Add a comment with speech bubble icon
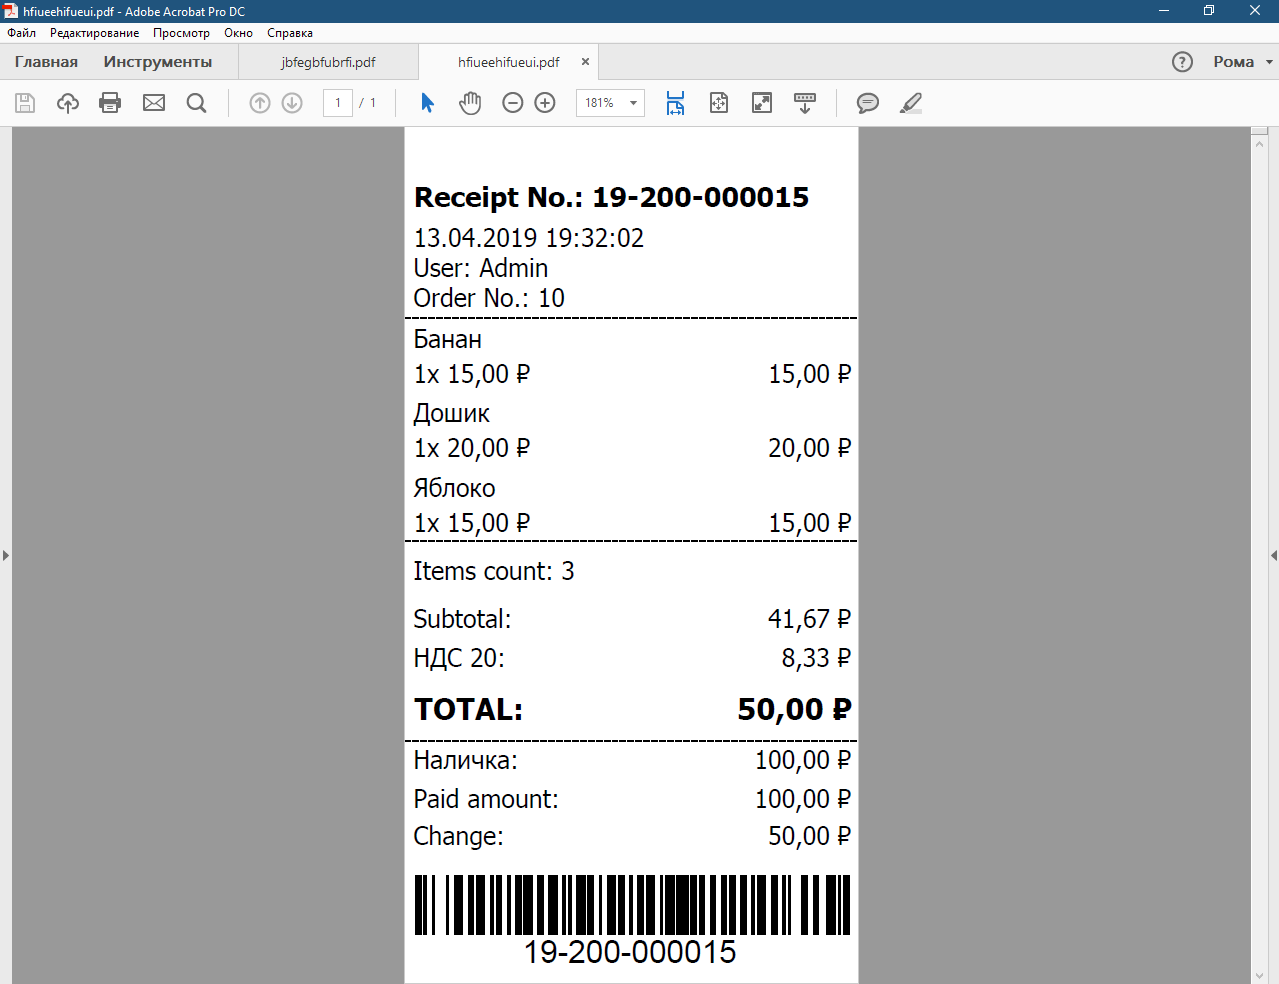The image size is (1279, 984). point(868,103)
